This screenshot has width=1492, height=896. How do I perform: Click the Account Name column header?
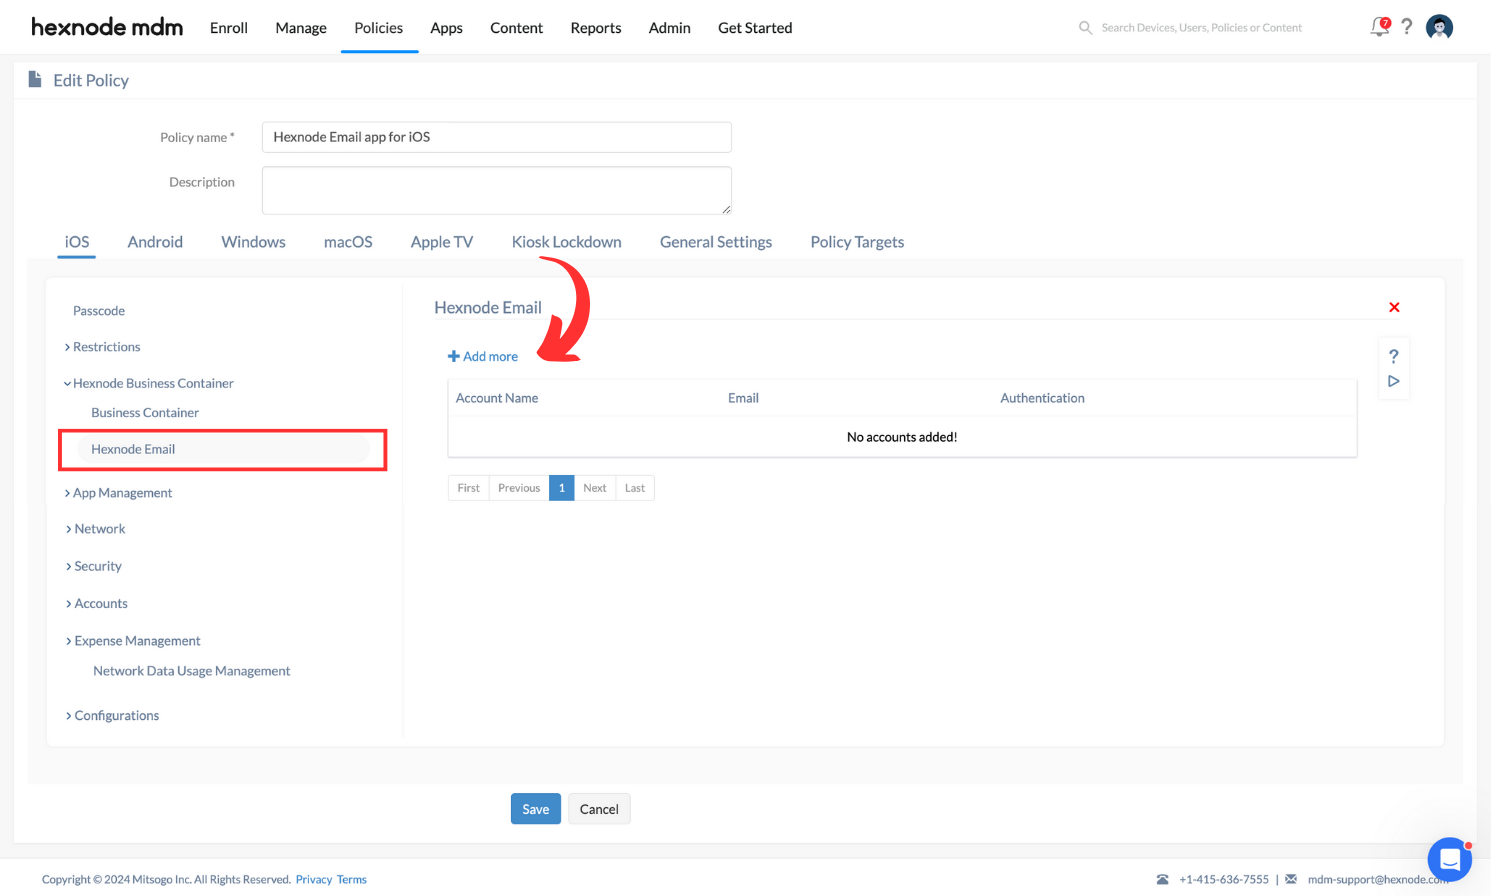(x=497, y=398)
